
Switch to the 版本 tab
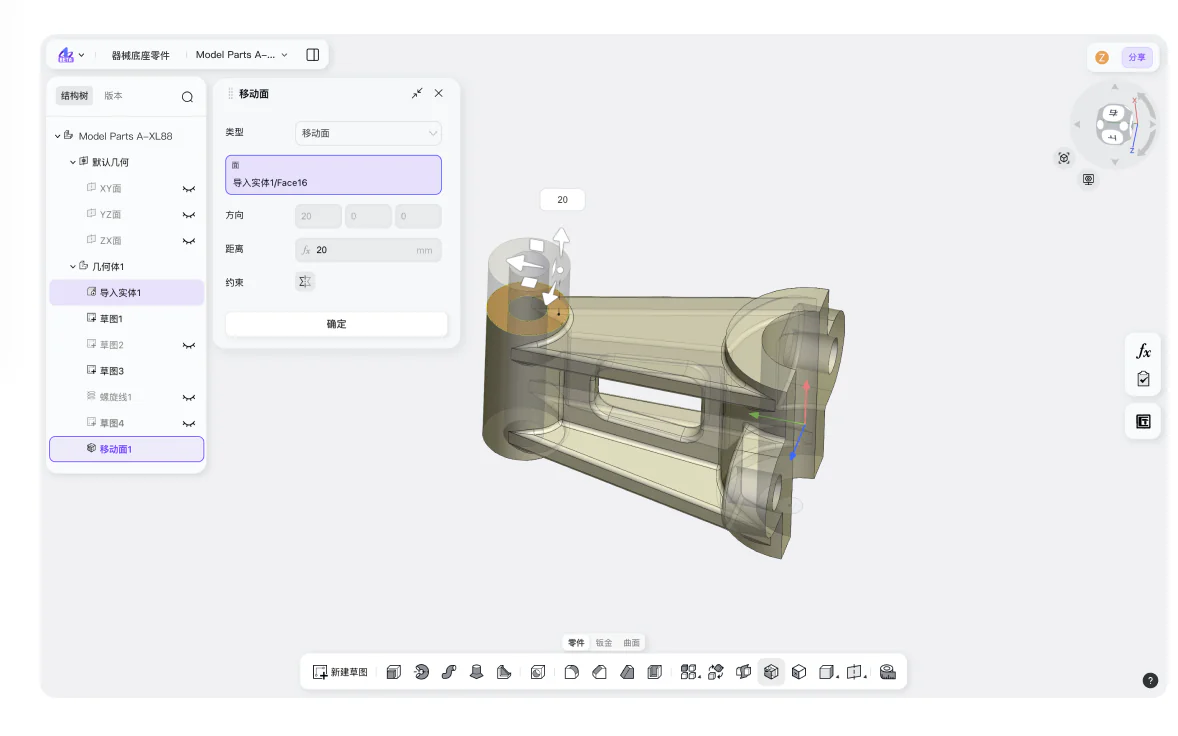point(113,95)
